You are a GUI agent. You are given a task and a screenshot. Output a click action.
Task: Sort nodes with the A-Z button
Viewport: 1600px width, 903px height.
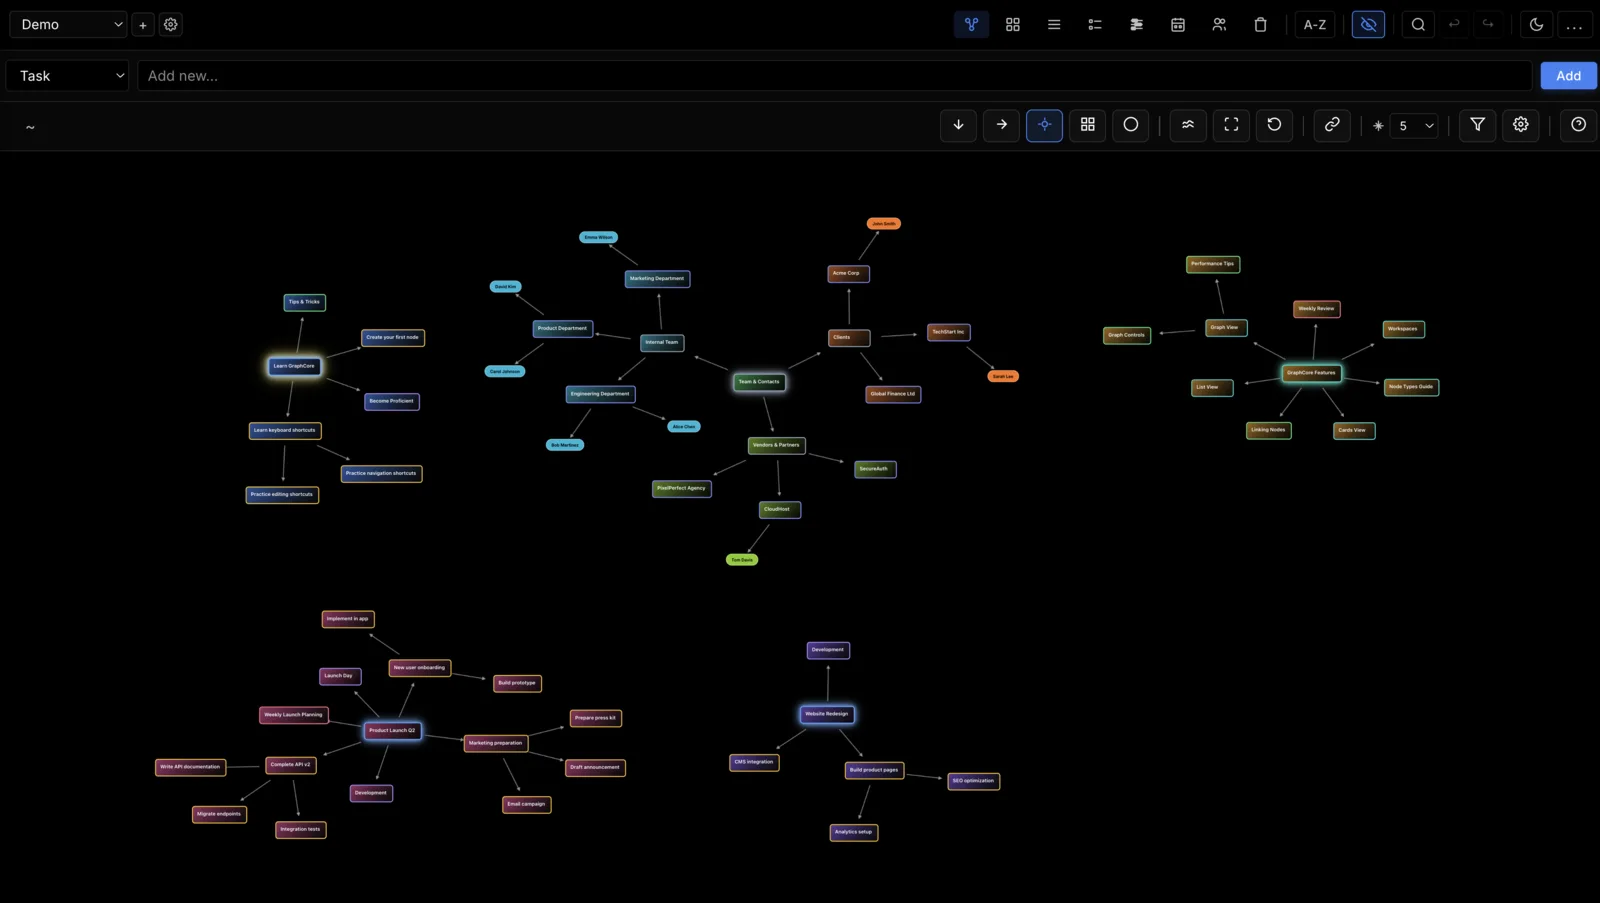(x=1315, y=24)
